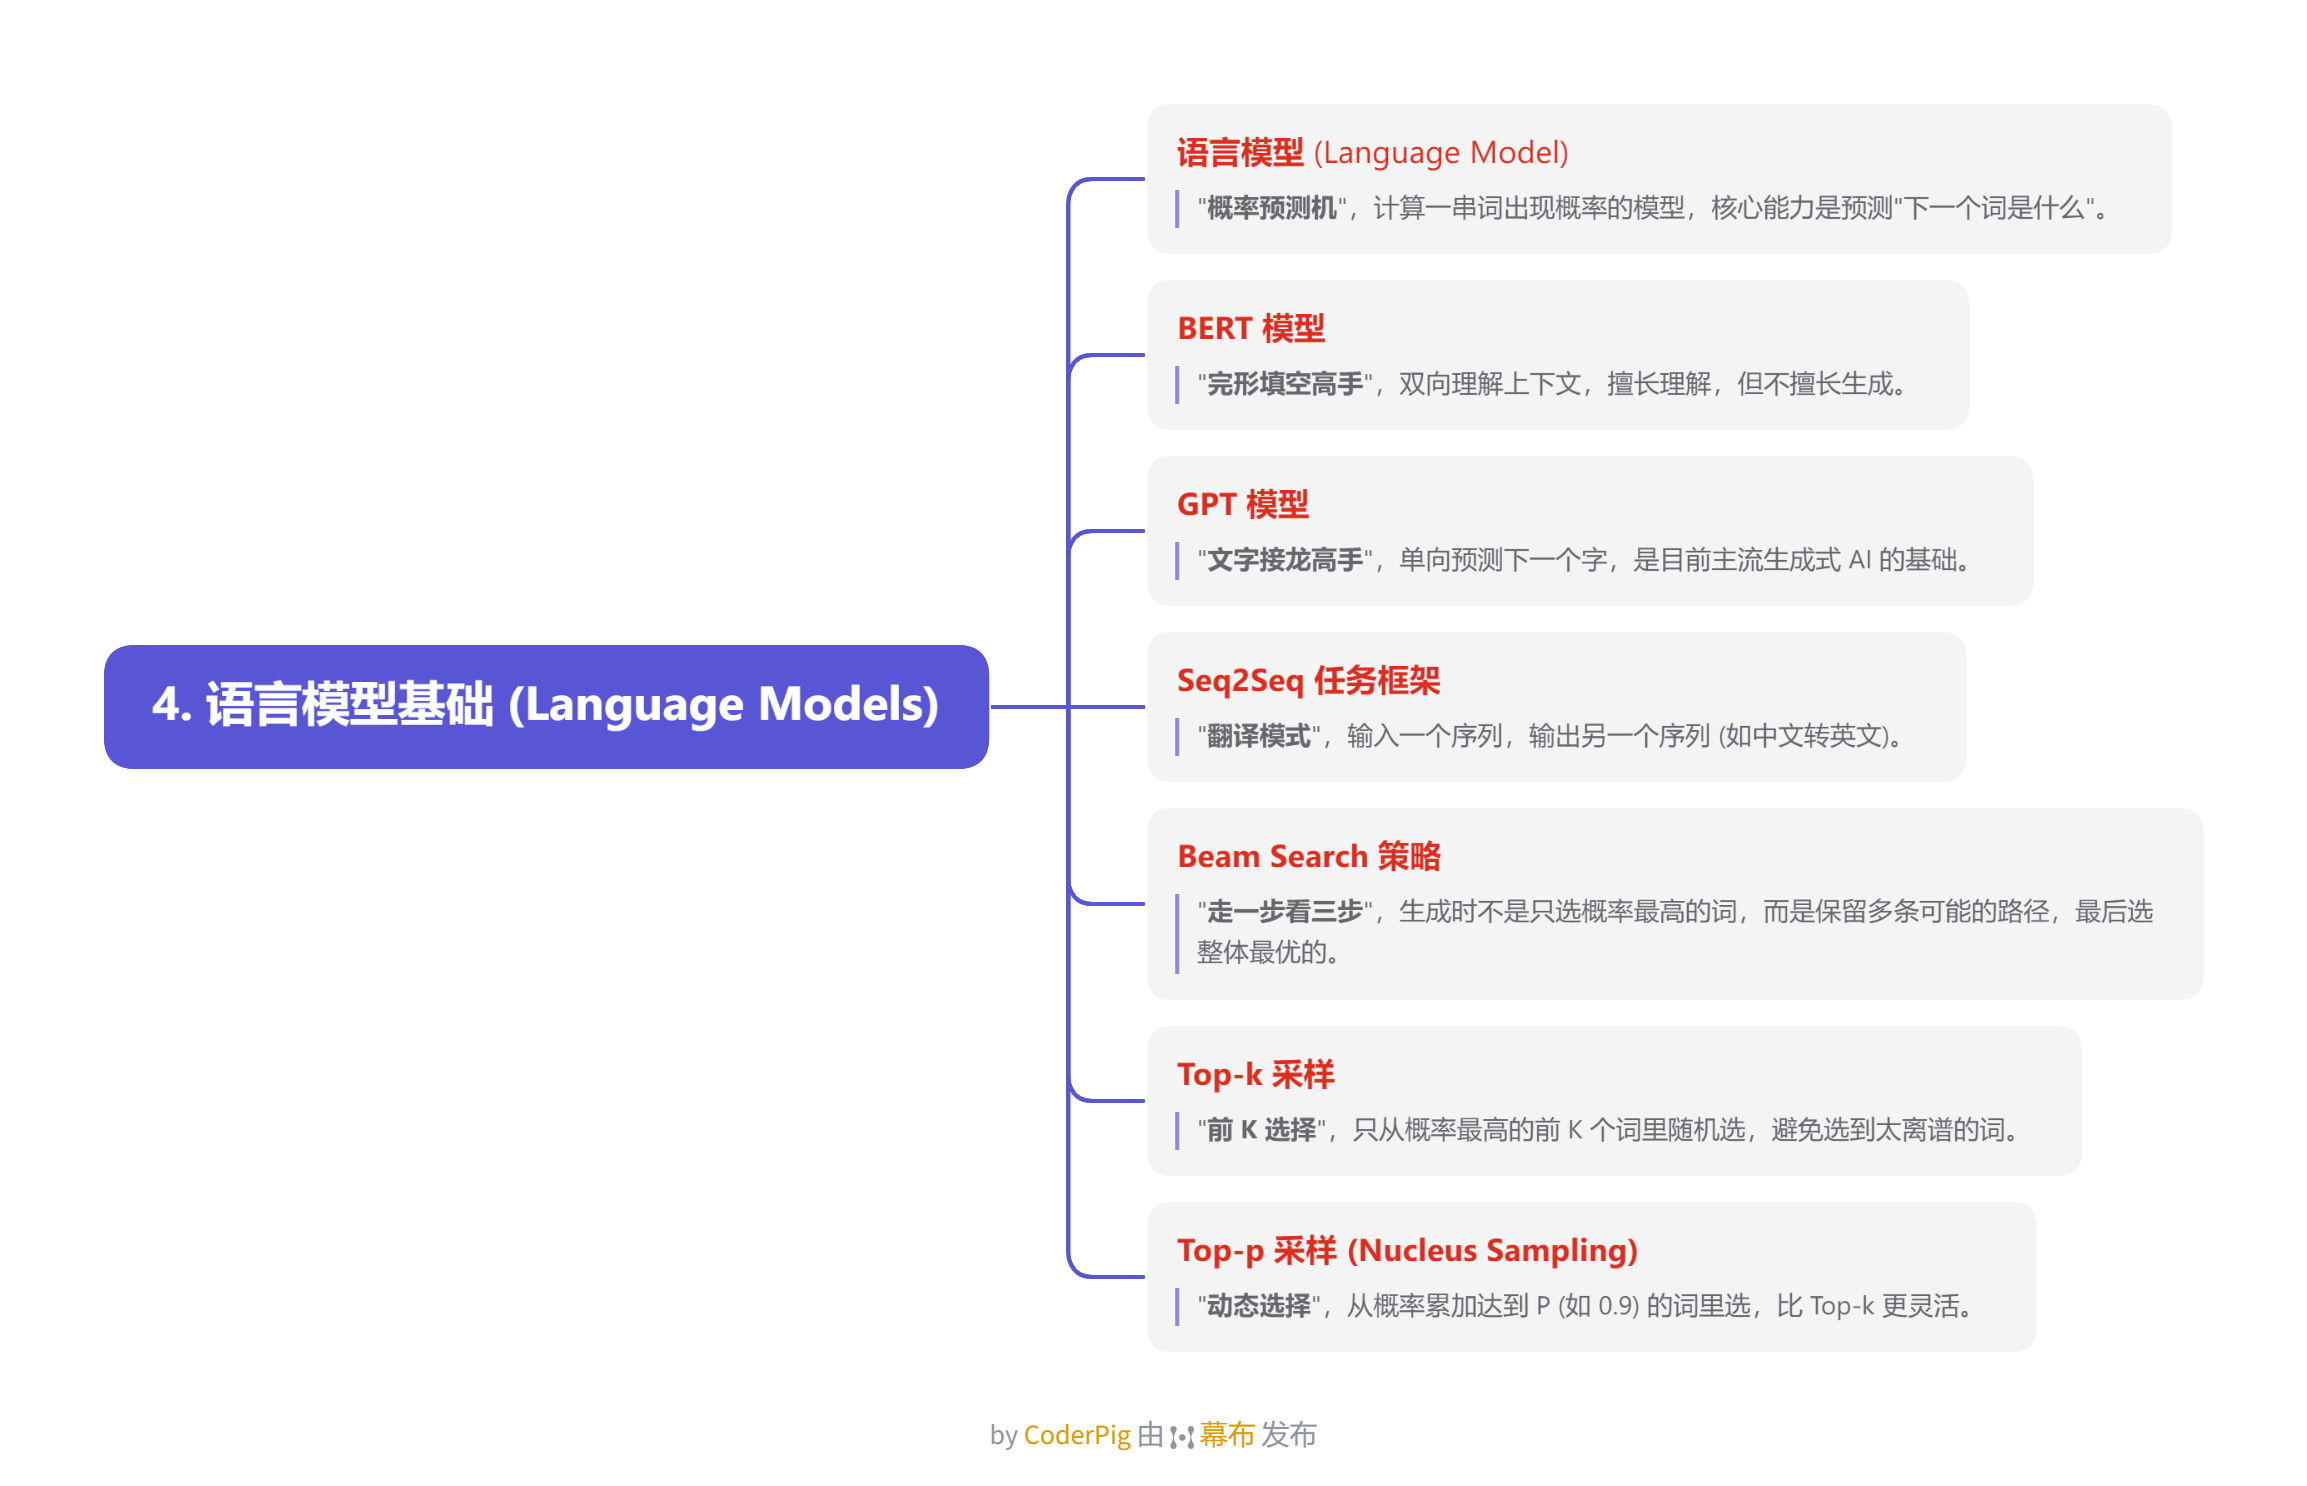The image size is (2307, 1486).
Task: Click the 发布 text in footer
Action: click(x=1288, y=1435)
